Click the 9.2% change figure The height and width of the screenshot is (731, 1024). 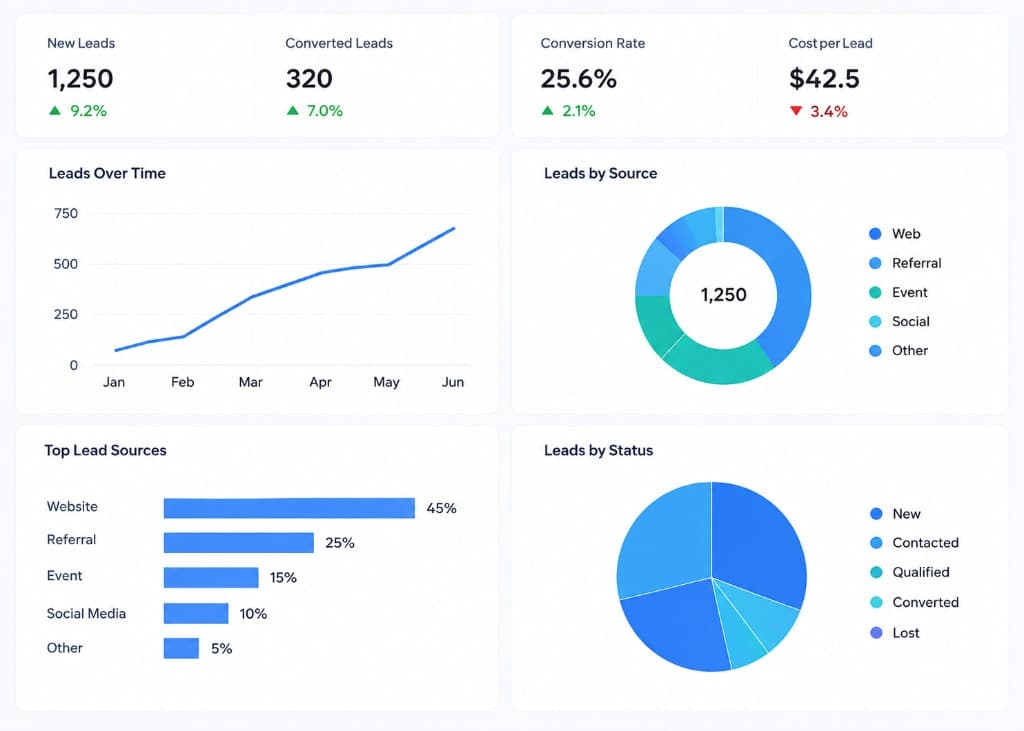pos(88,111)
